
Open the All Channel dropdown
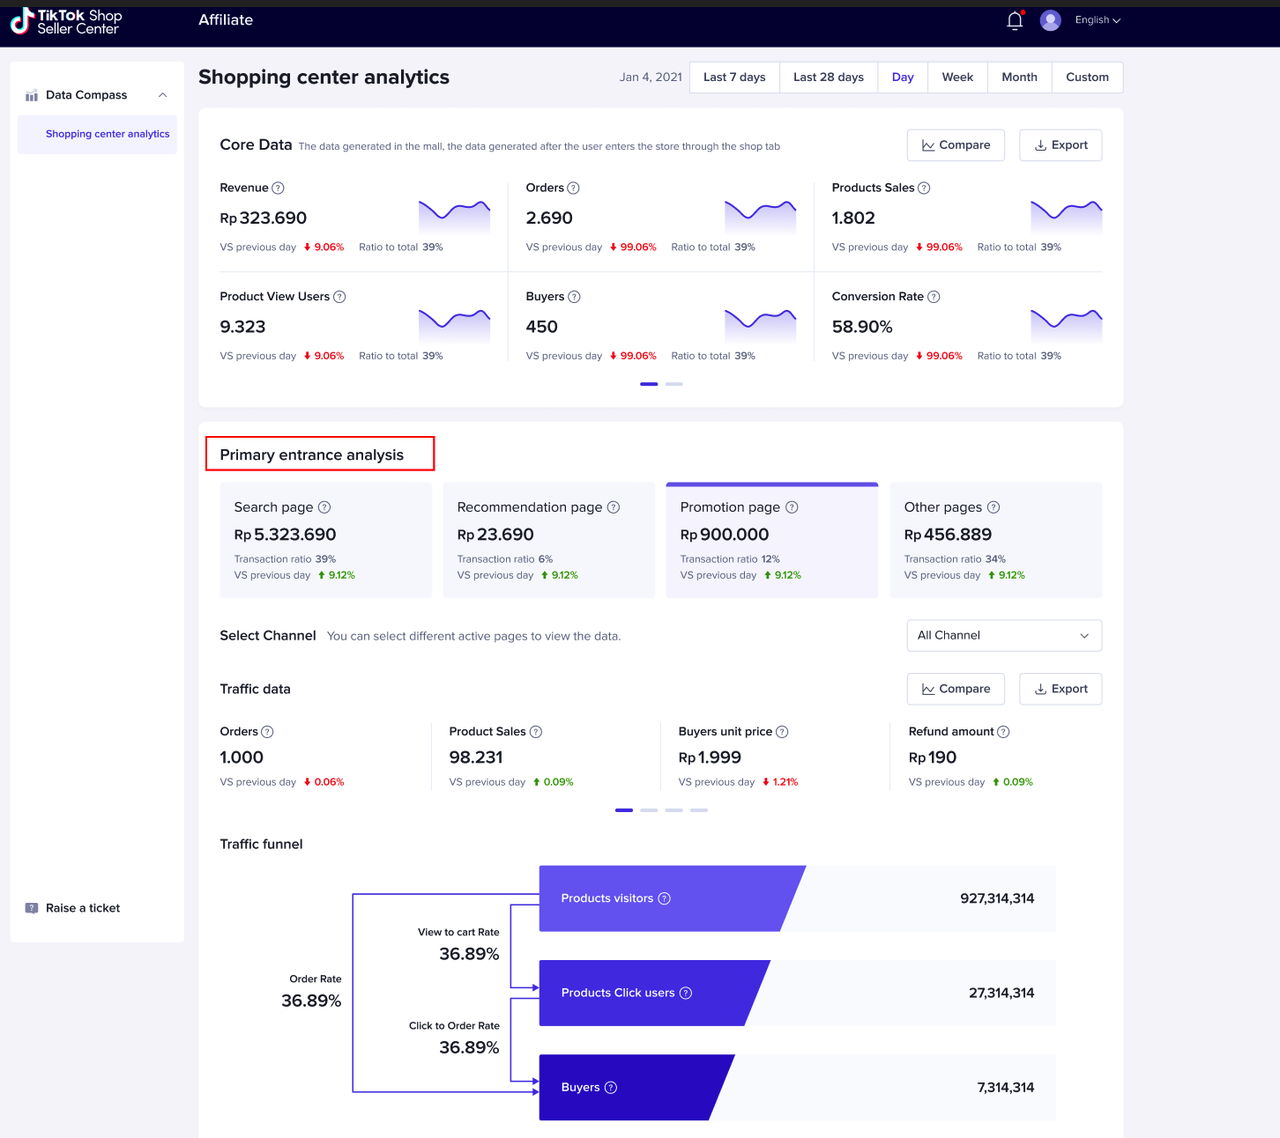1003,636
